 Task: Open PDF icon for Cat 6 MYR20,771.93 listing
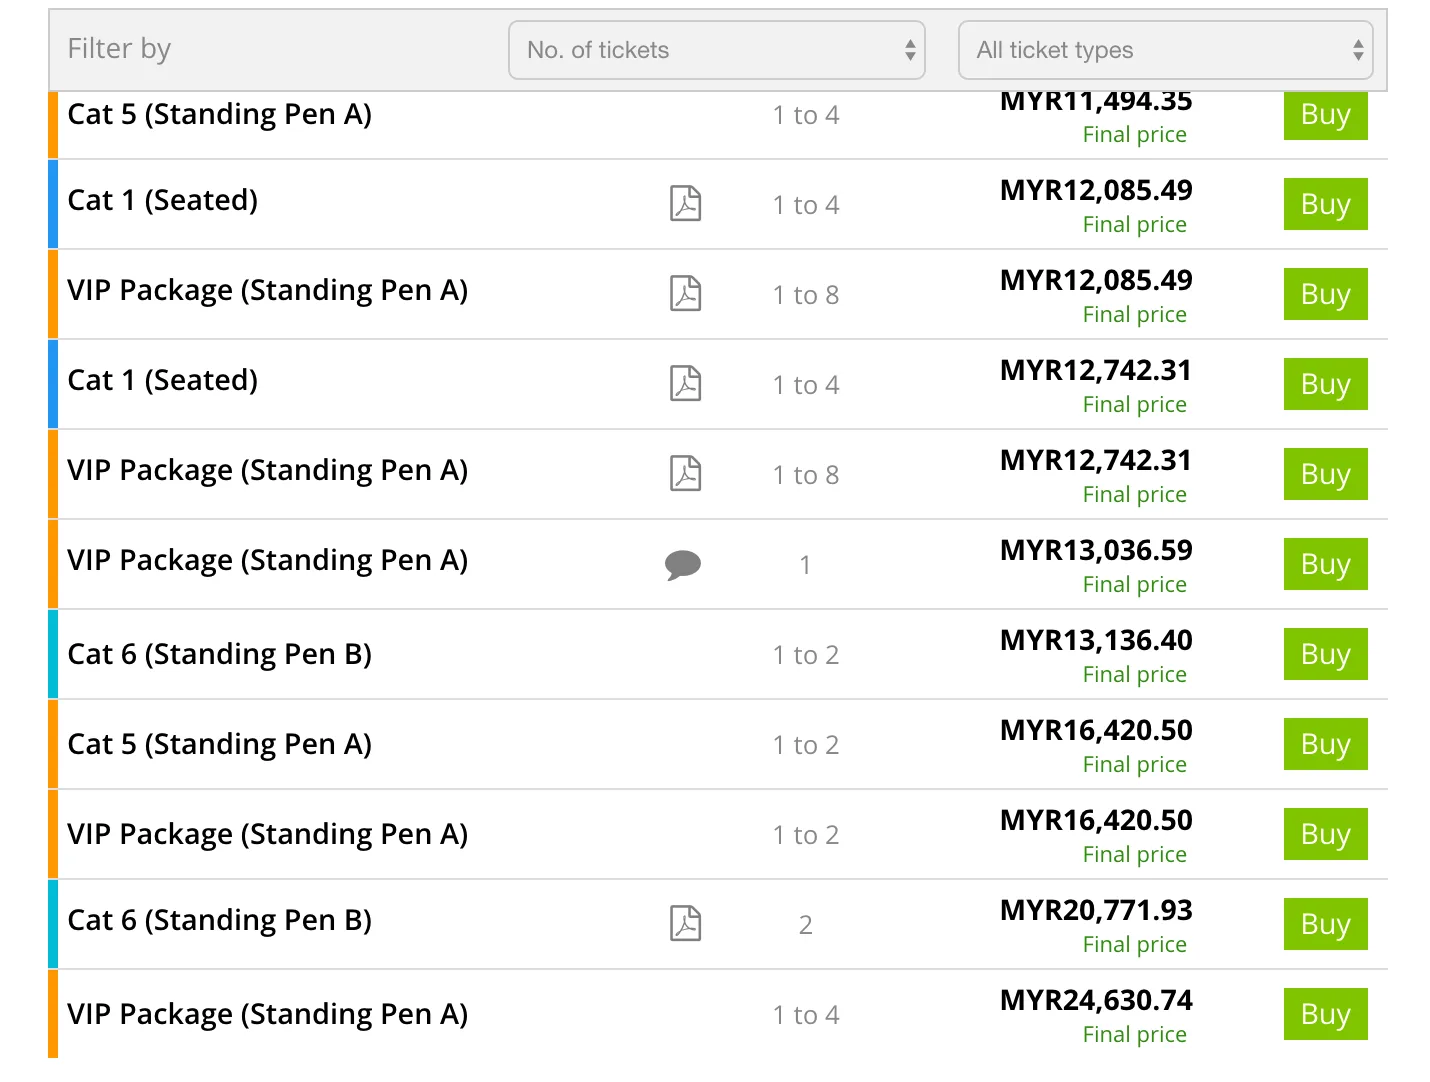(x=685, y=924)
